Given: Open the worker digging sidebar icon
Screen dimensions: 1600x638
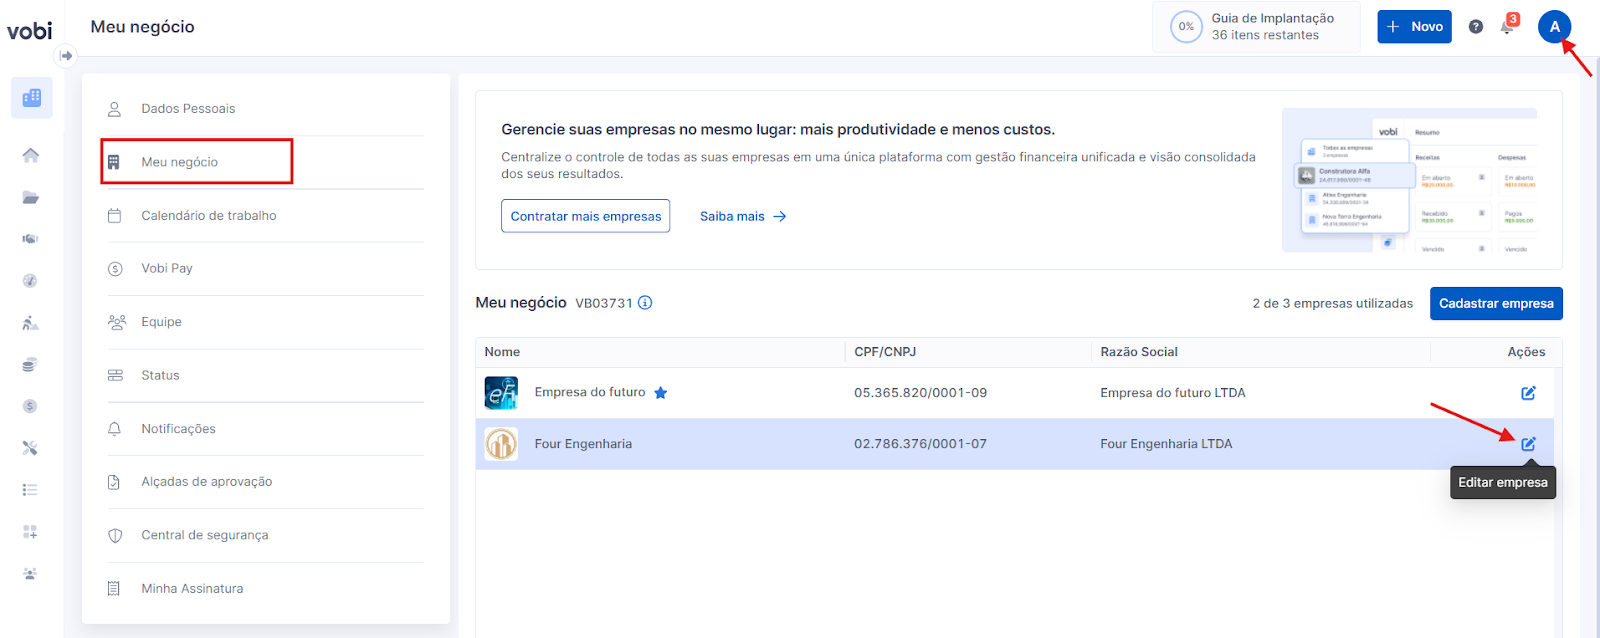Looking at the screenshot, I should [31, 323].
